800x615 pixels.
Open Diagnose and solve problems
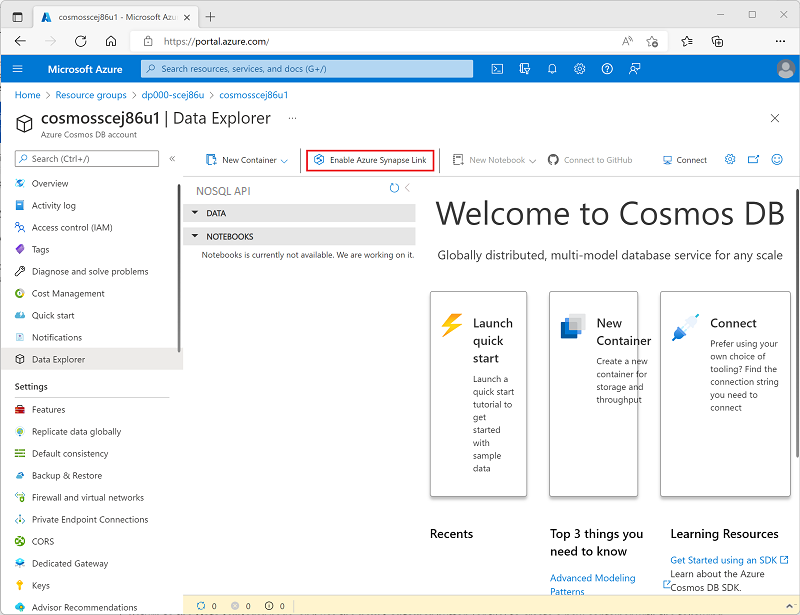92,271
